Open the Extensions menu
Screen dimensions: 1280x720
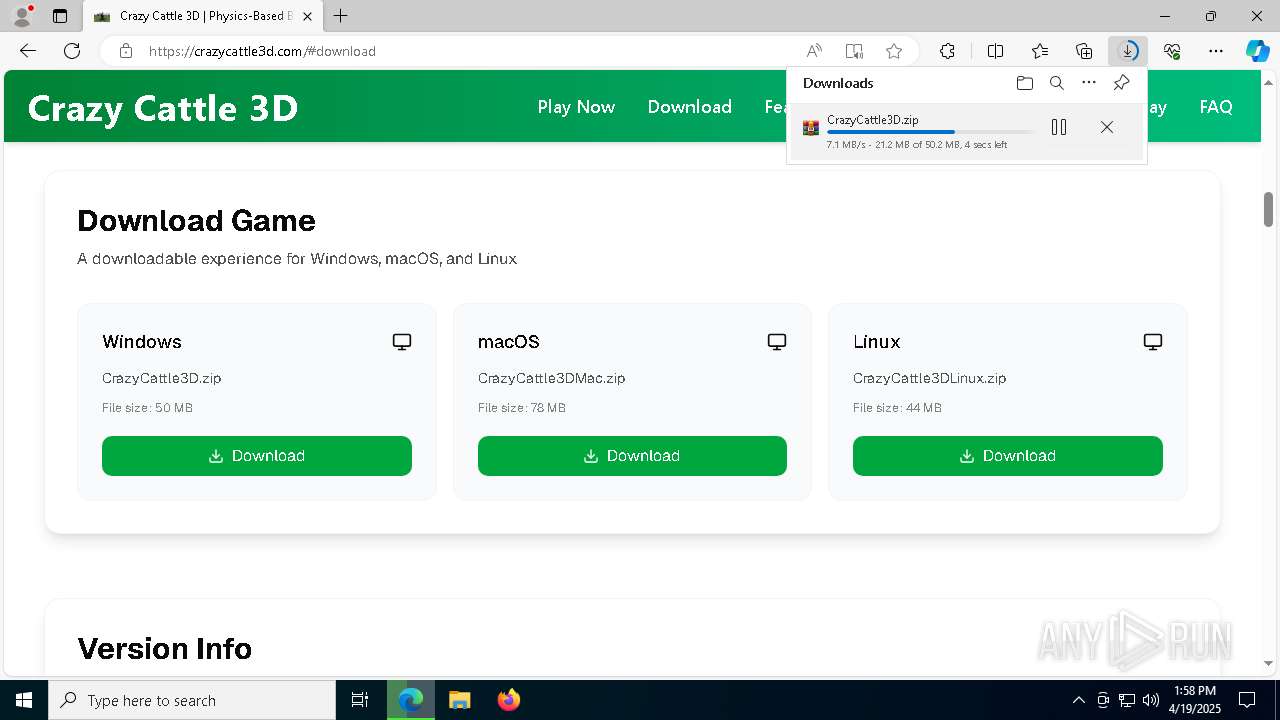pos(947,51)
